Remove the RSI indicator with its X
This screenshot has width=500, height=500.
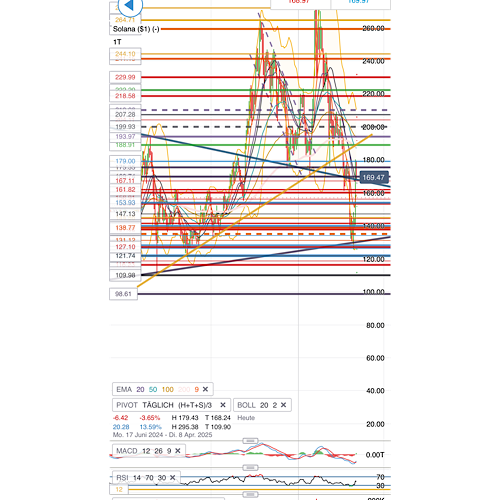click(172, 478)
